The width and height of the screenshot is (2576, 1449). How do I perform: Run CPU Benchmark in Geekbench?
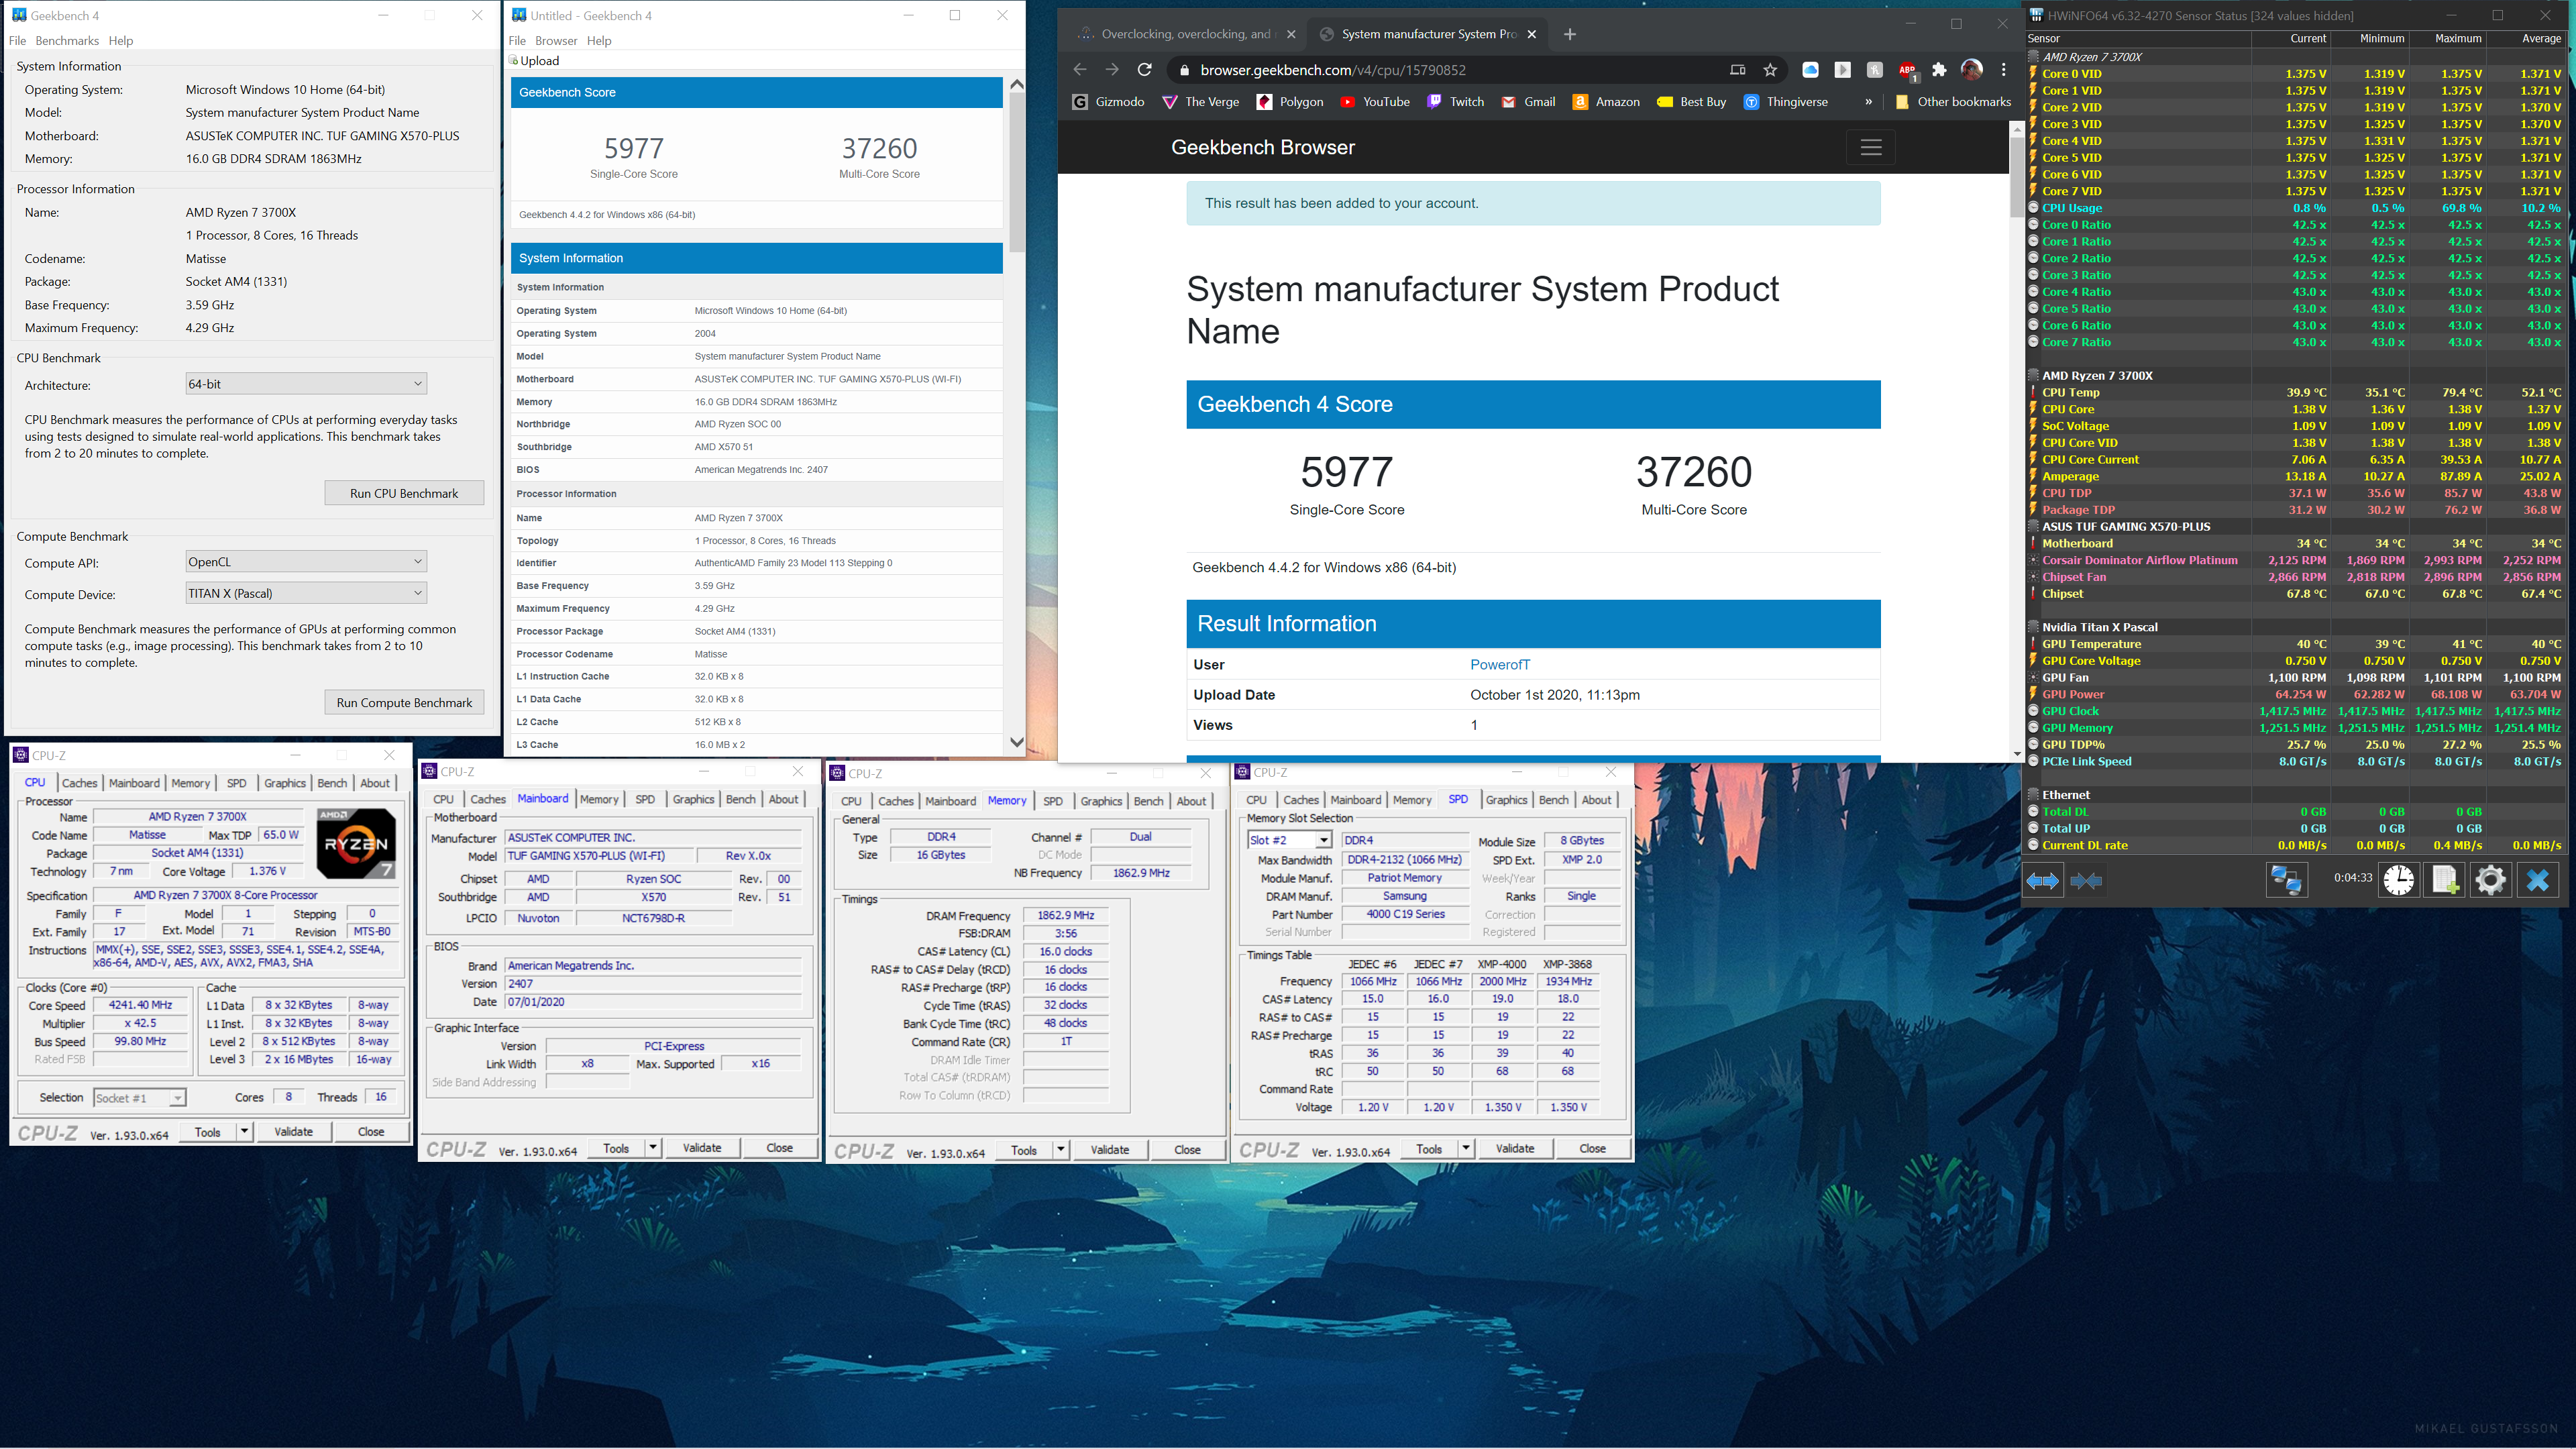coord(404,493)
